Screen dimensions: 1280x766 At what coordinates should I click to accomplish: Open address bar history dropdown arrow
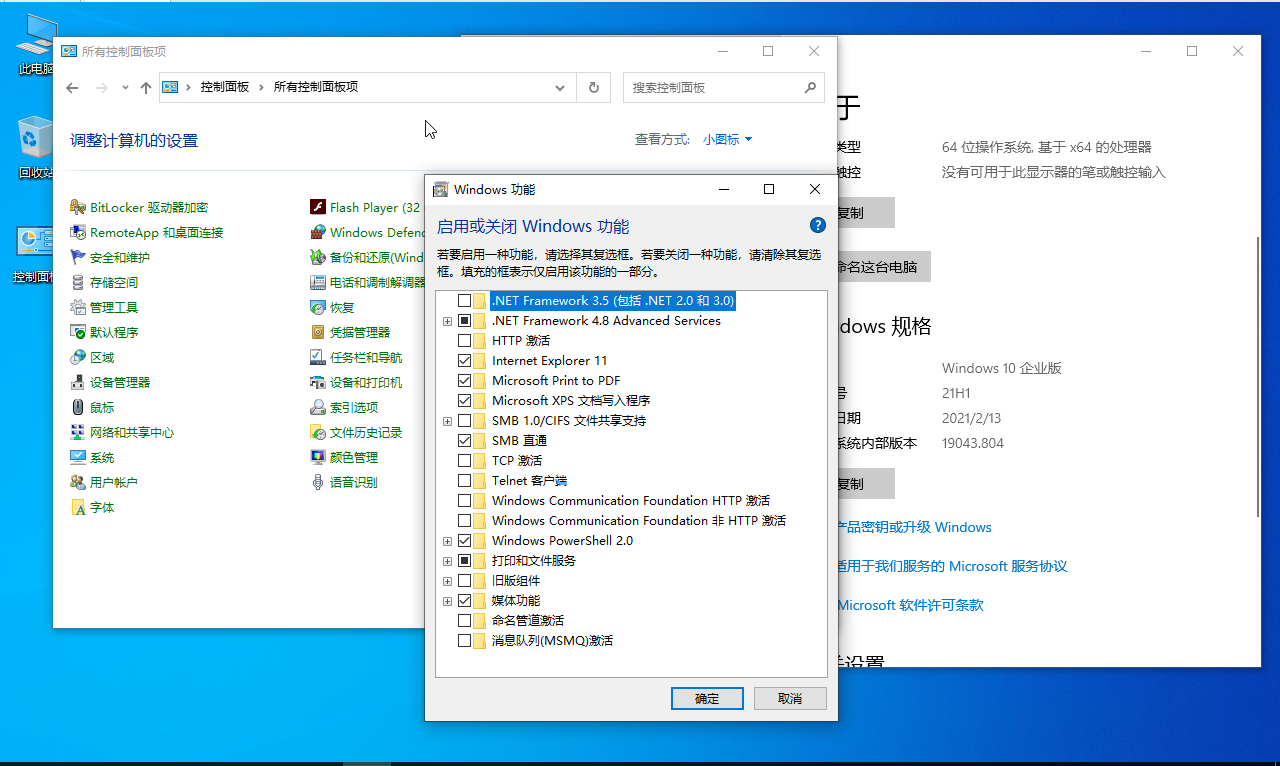(x=560, y=88)
